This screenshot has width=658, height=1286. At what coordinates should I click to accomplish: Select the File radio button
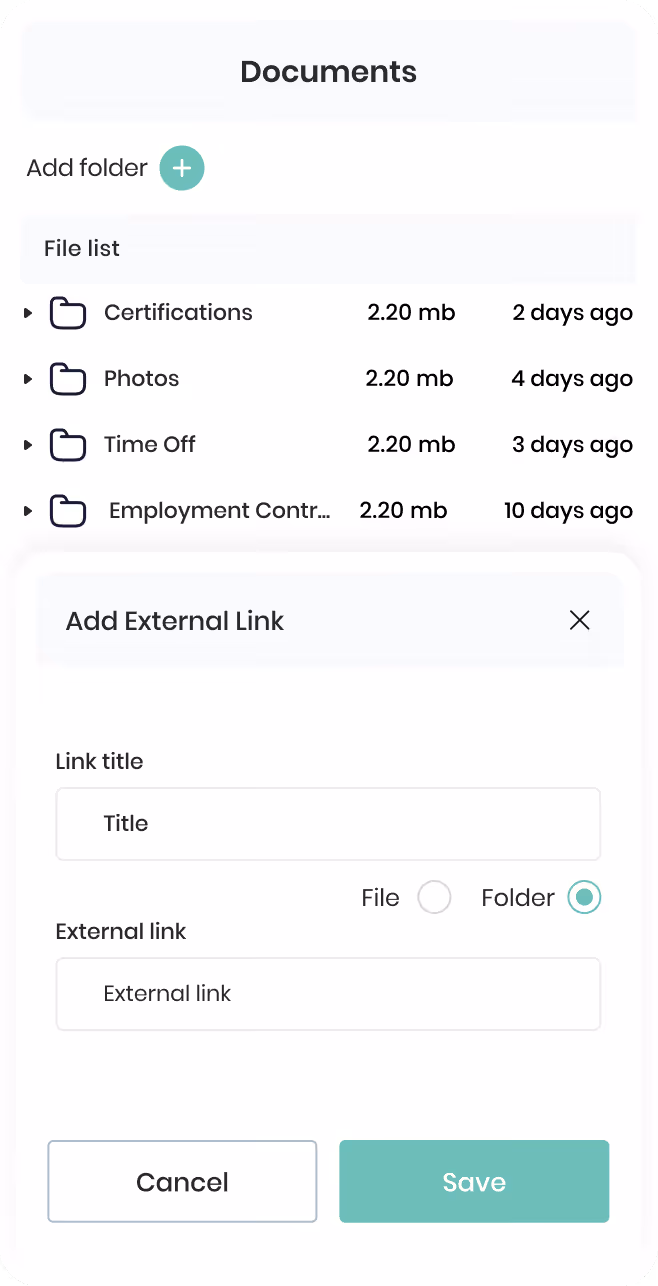tap(434, 897)
